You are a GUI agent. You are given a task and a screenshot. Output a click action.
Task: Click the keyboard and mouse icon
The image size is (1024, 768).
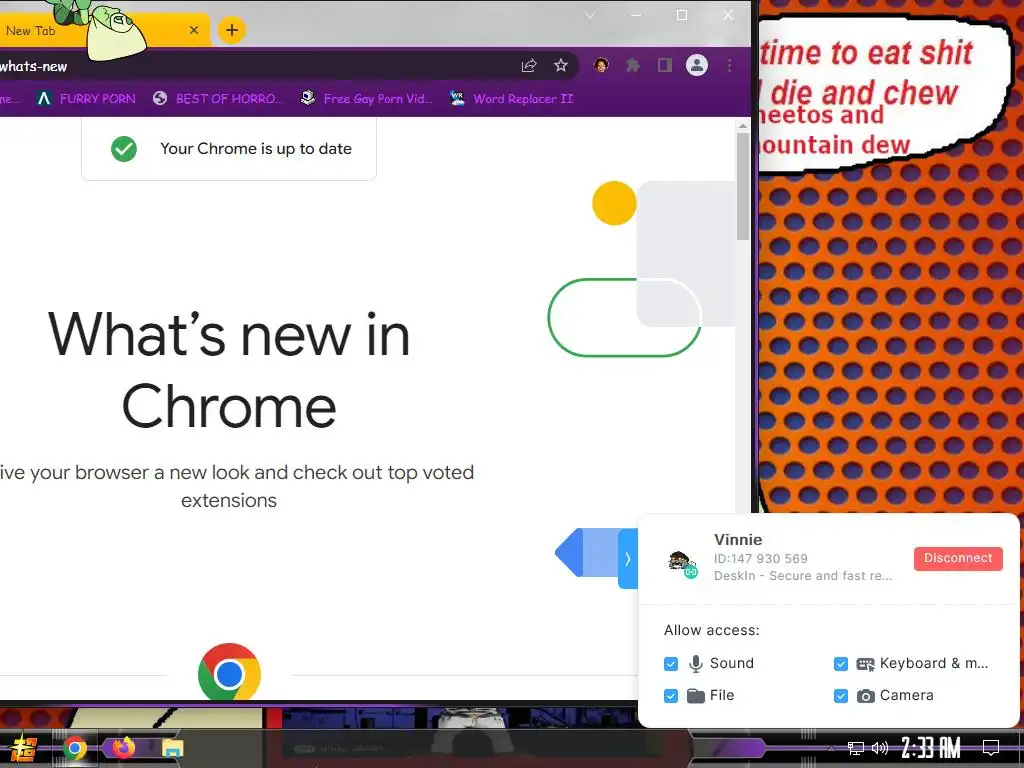865,664
